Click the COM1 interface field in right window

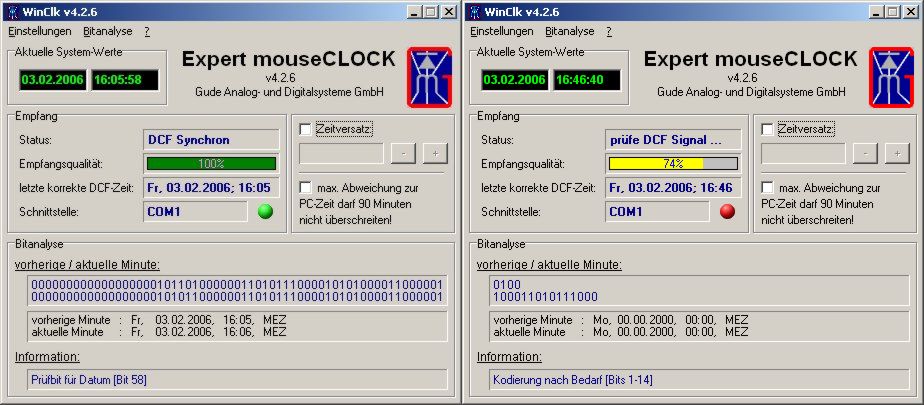[658, 212]
